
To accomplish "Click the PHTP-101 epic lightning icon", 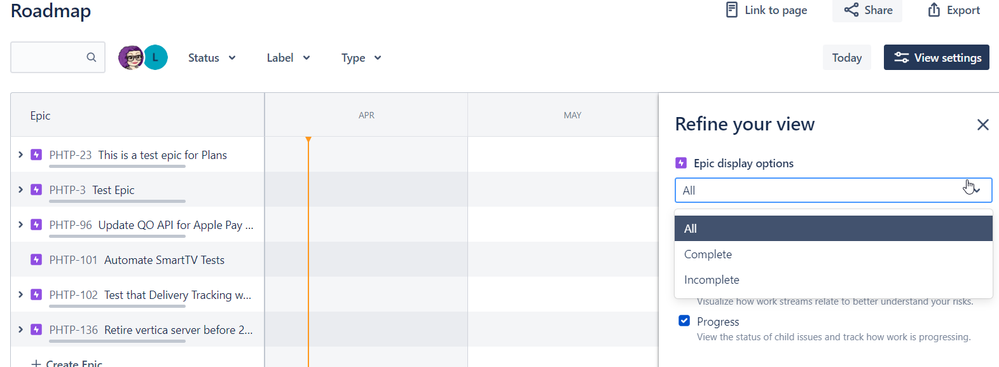I will click(x=36, y=259).
